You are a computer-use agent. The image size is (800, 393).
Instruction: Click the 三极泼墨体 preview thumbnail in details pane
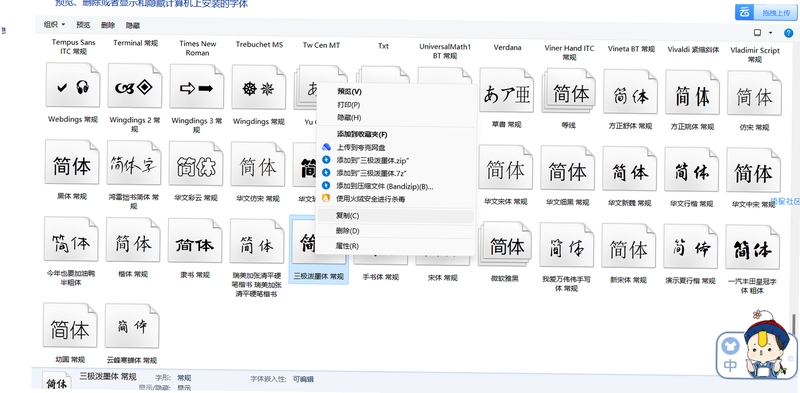[56, 382]
